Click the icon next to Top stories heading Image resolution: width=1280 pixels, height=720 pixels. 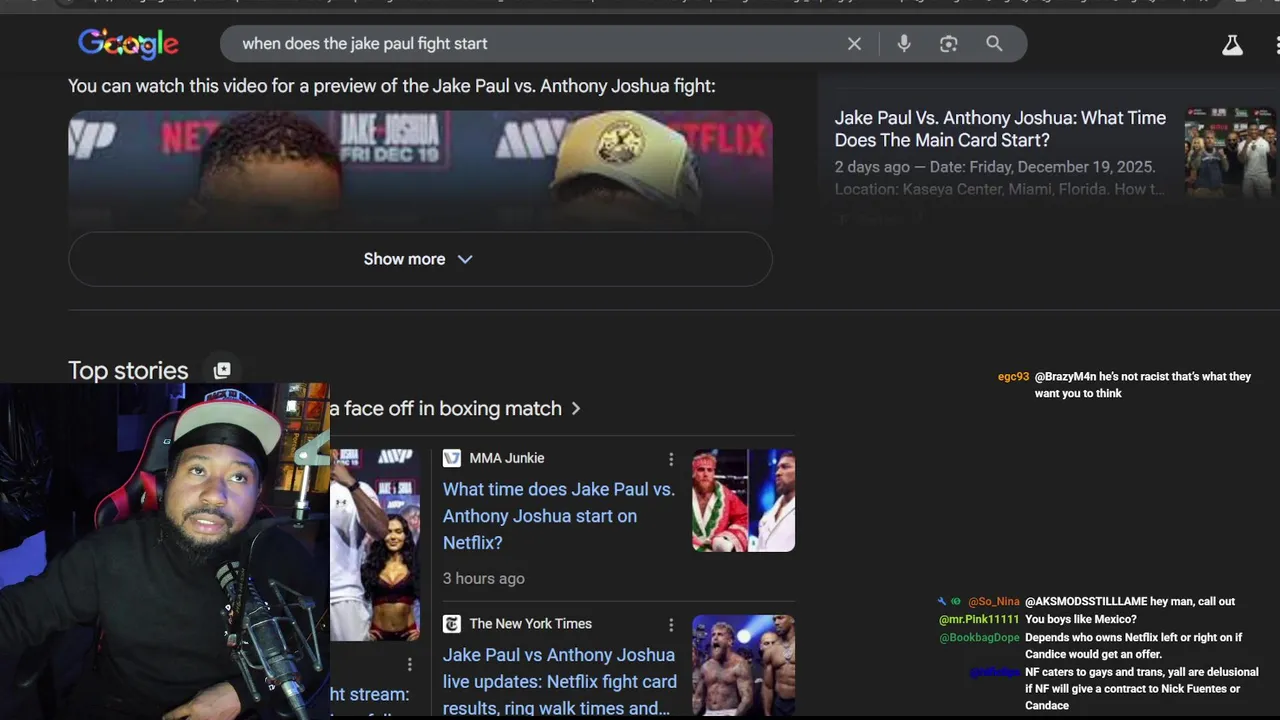[222, 370]
